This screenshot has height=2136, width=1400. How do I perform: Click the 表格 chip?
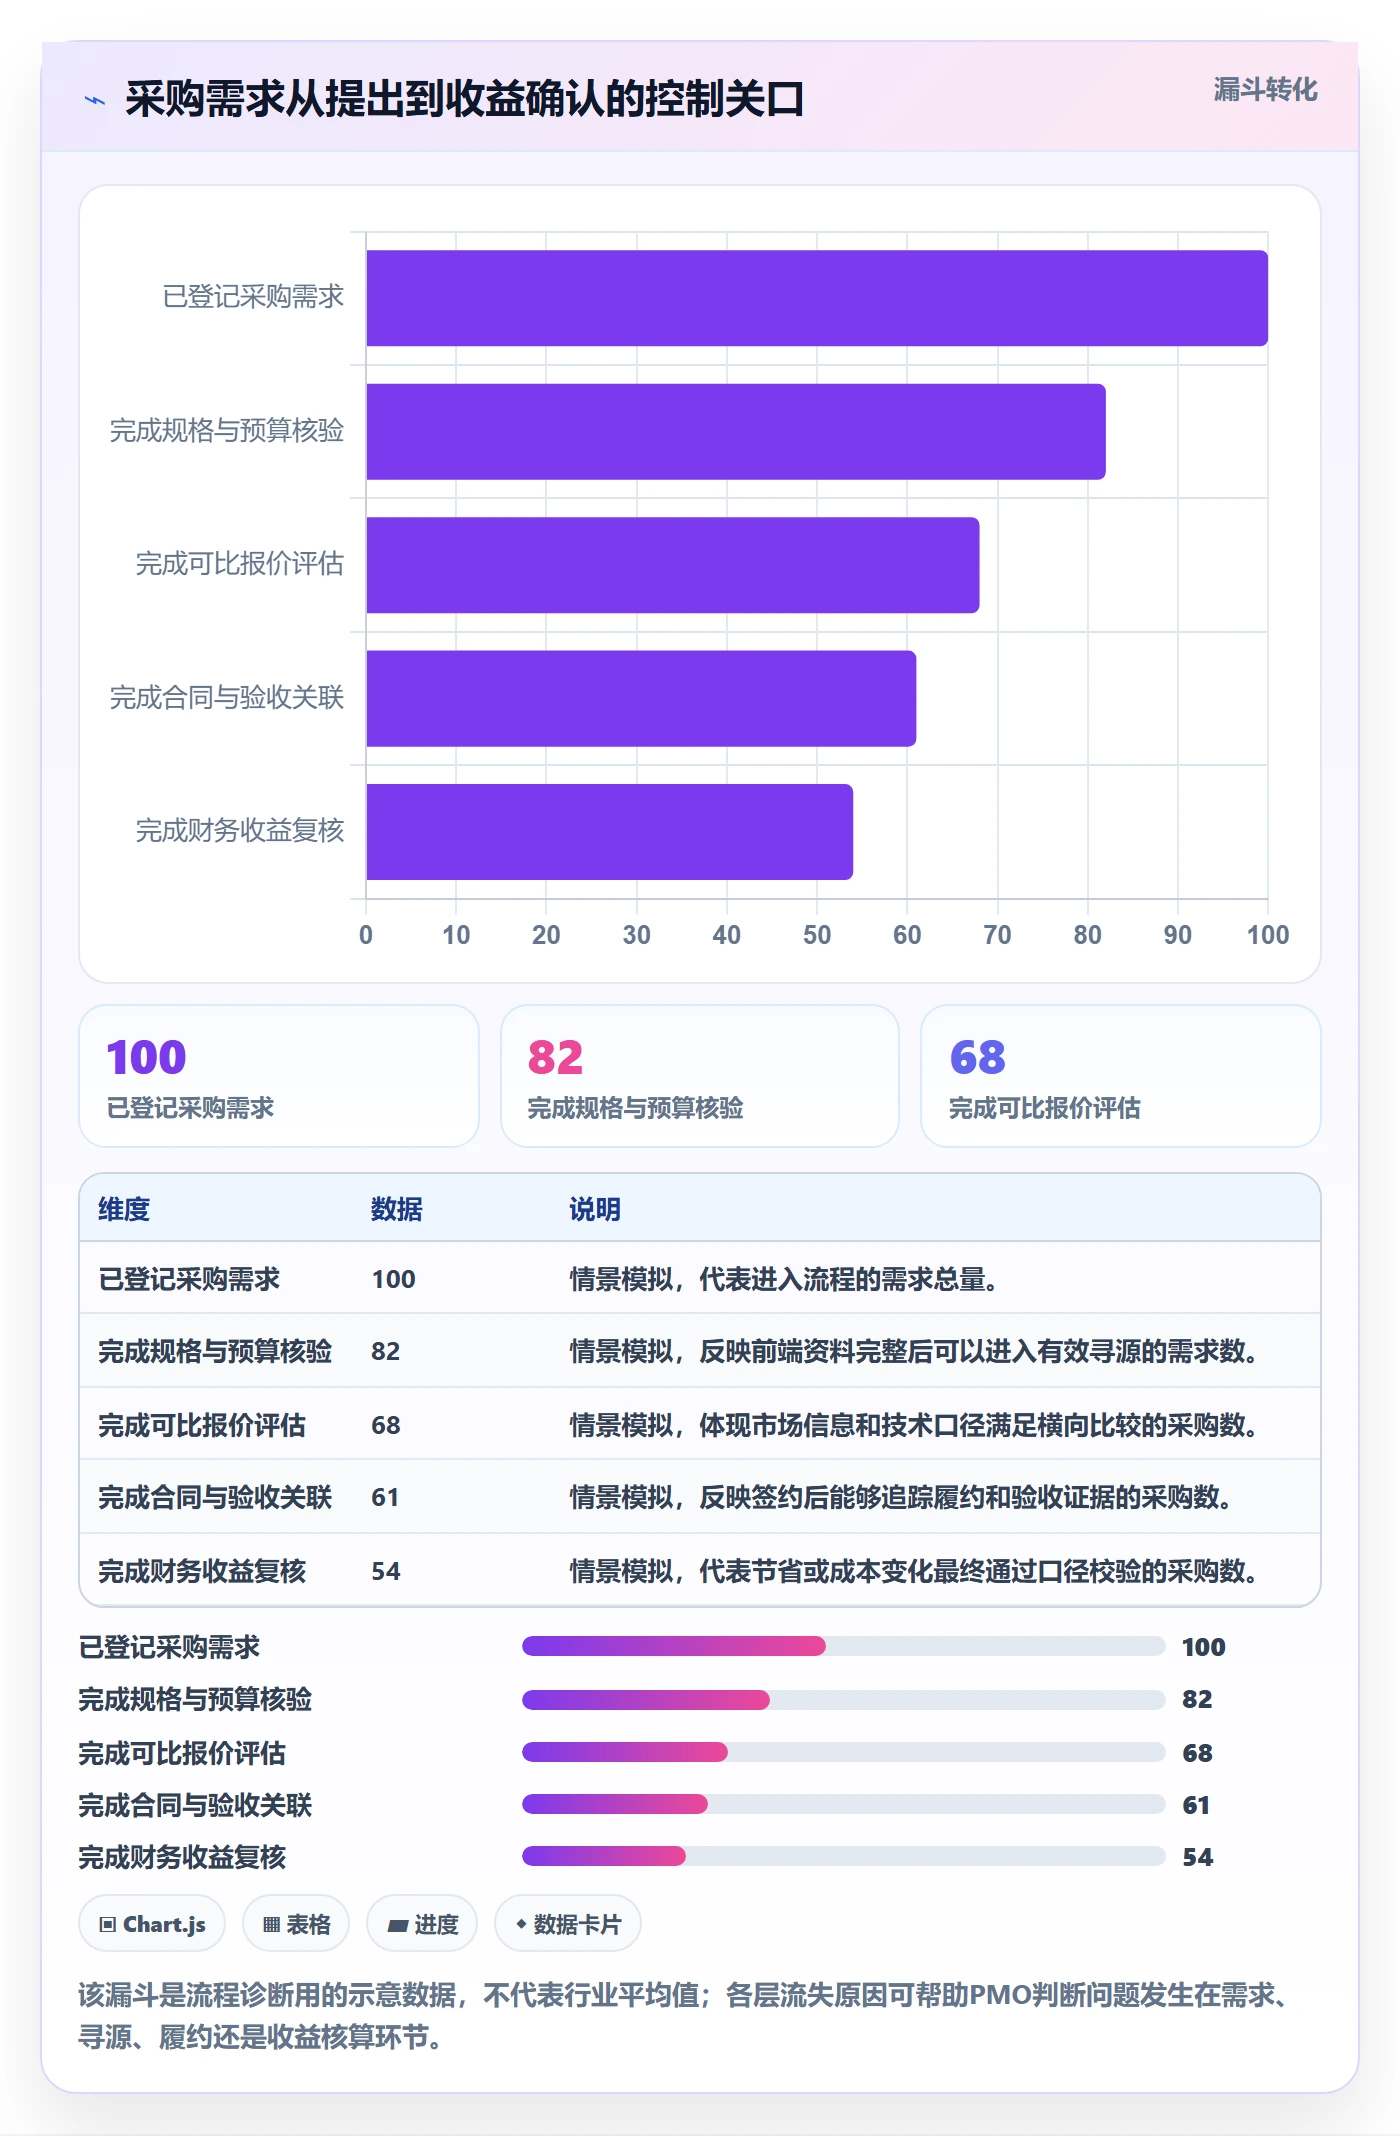pos(296,1924)
